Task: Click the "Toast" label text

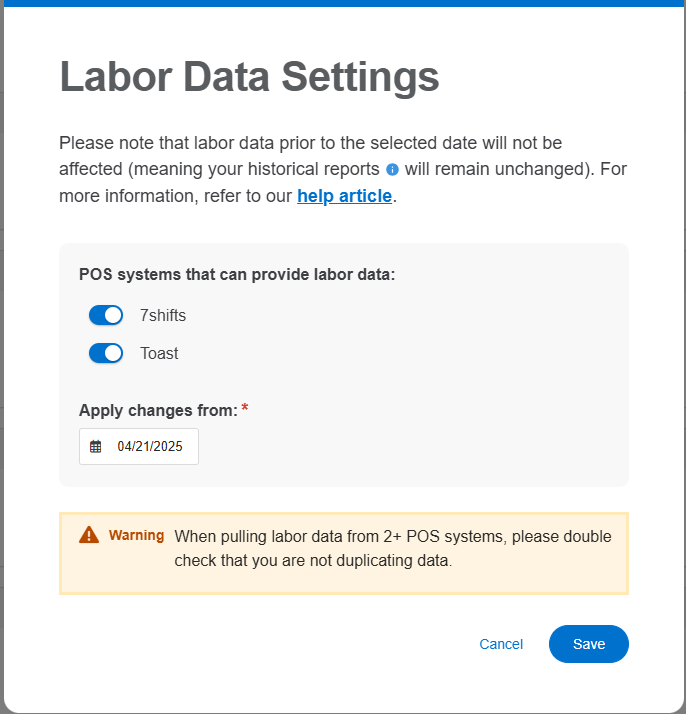Action: (159, 353)
